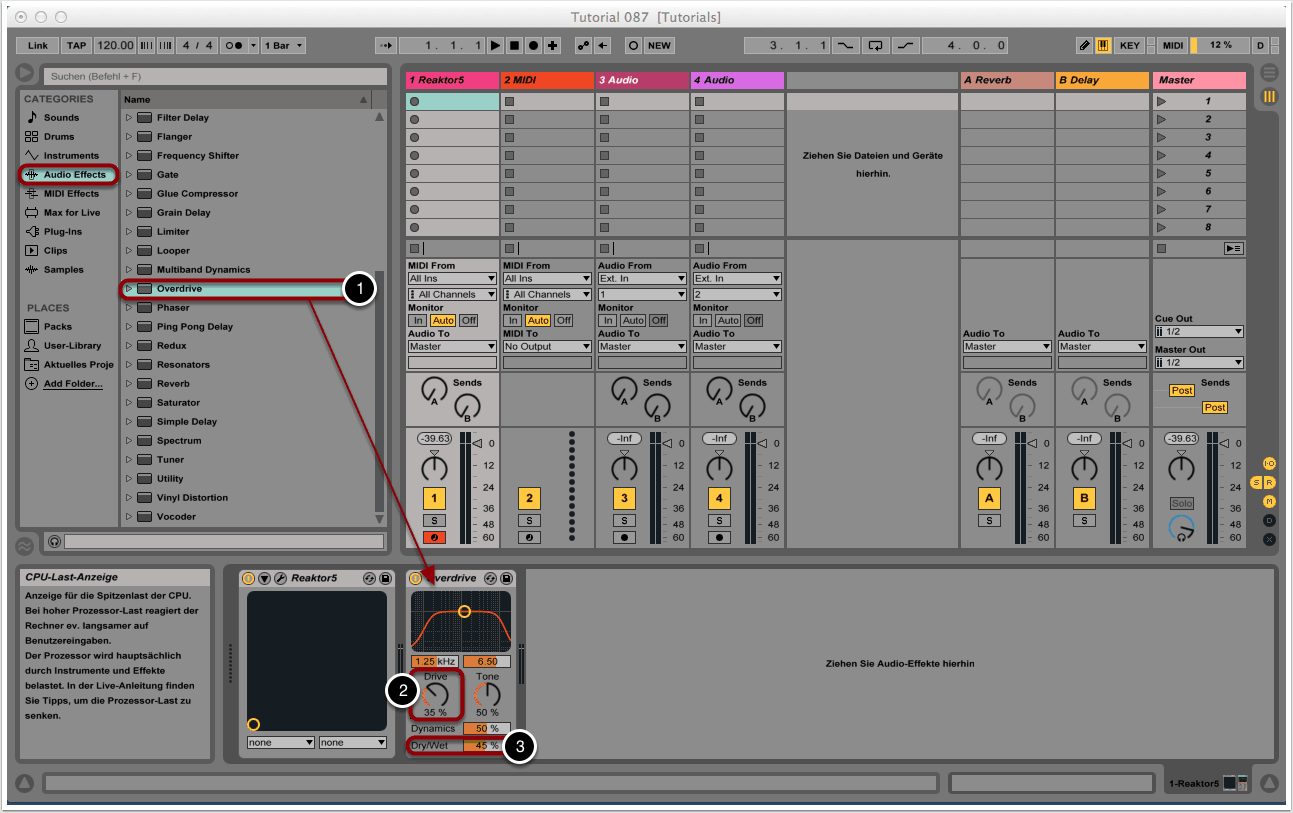Click the Add Folder link in Places
Viewport: 1293px width, 813px height.
coord(72,384)
